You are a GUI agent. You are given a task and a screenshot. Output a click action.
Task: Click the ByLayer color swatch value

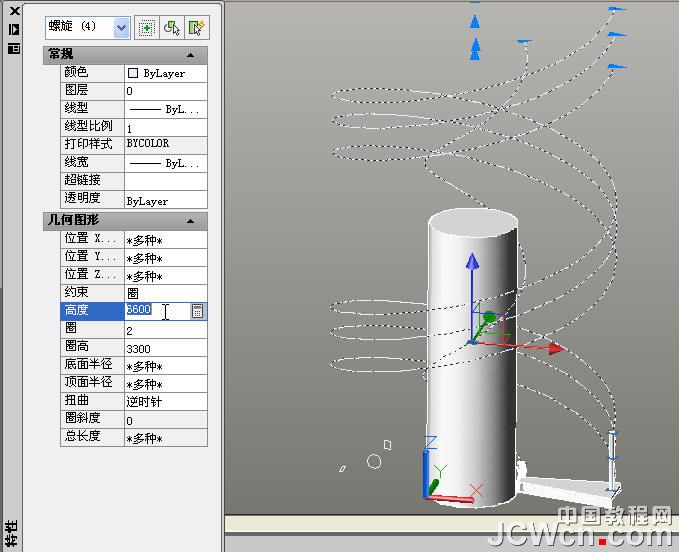point(166,73)
